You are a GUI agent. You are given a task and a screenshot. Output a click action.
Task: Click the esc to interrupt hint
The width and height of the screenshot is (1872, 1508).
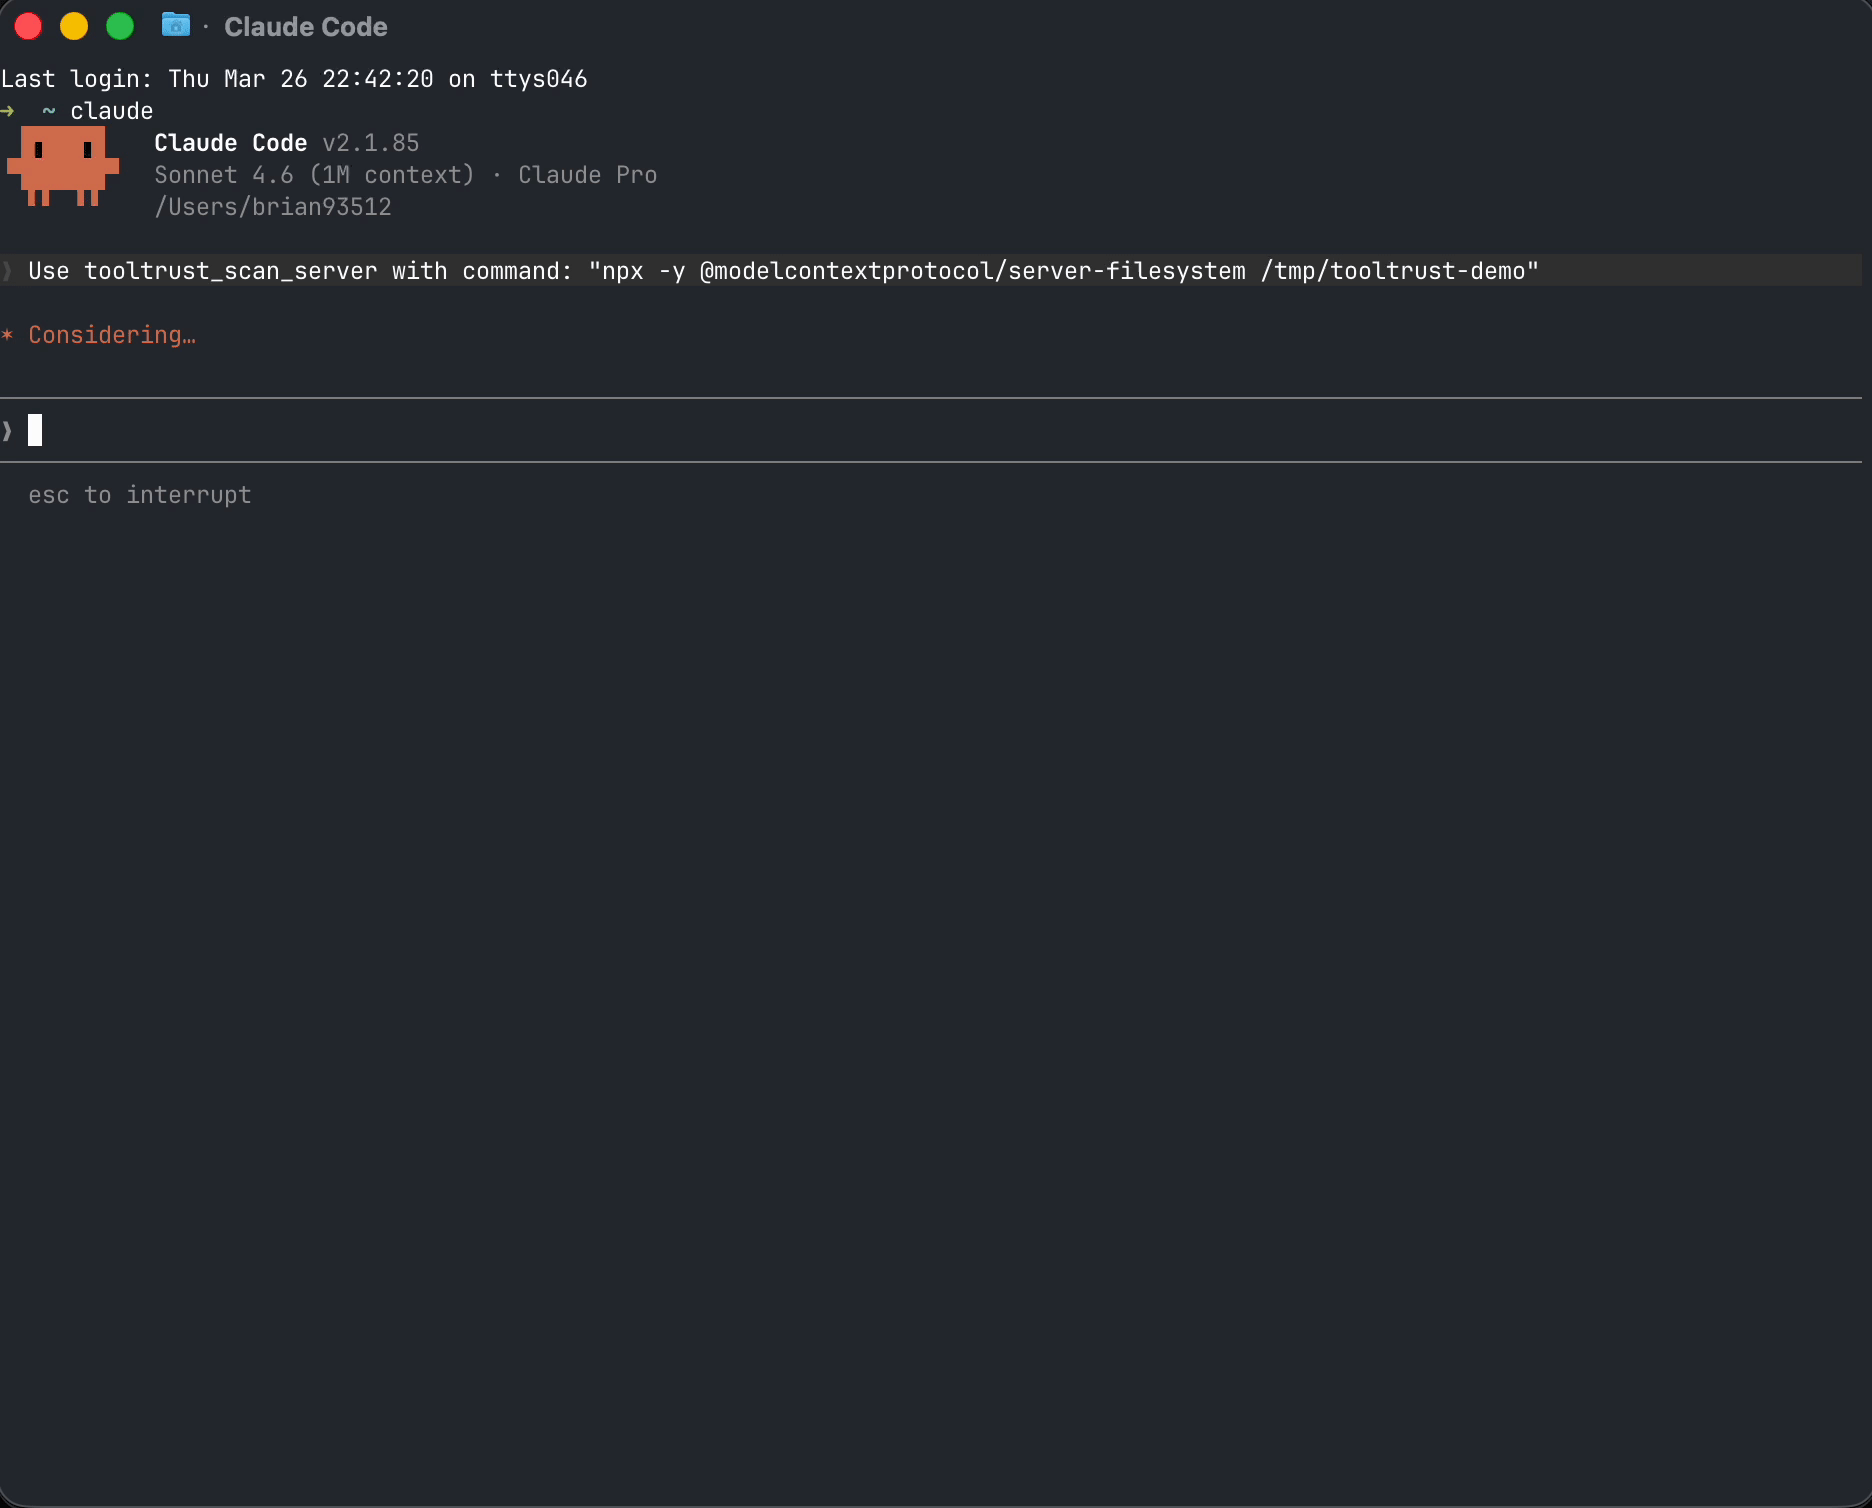tap(139, 494)
